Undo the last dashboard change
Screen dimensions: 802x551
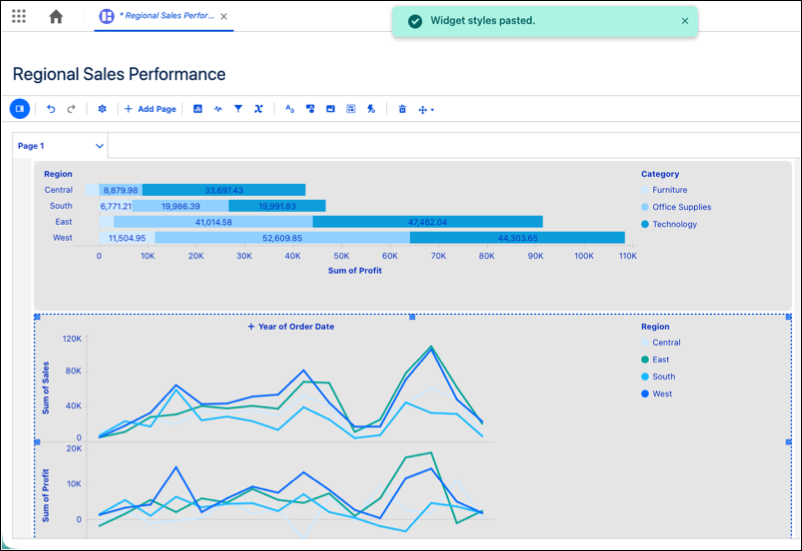51,109
